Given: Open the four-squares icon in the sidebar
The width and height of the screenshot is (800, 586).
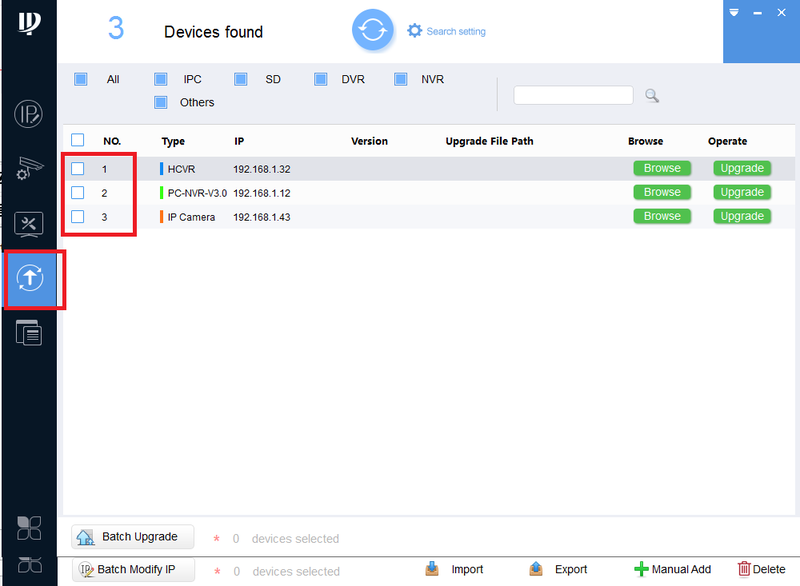Looking at the screenshot, I should [29, 527].
